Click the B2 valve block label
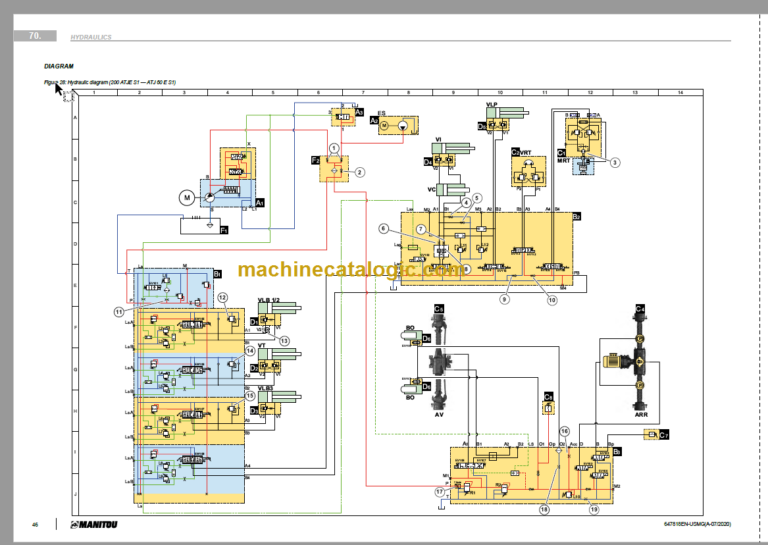Image resolution: width=768 pixels, height=545 pixels. (576, 216)
